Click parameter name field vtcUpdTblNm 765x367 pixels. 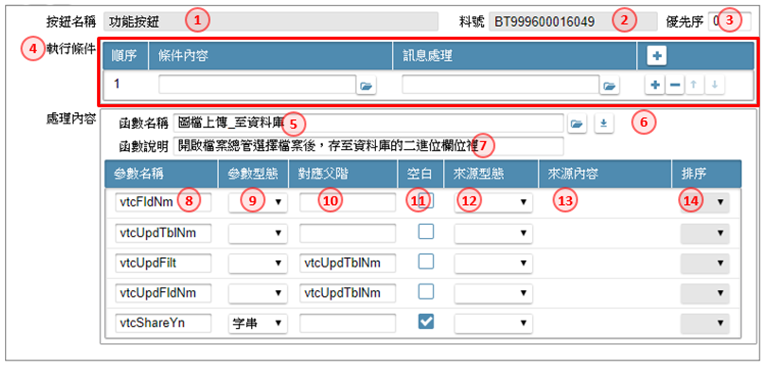coord(163,233)
